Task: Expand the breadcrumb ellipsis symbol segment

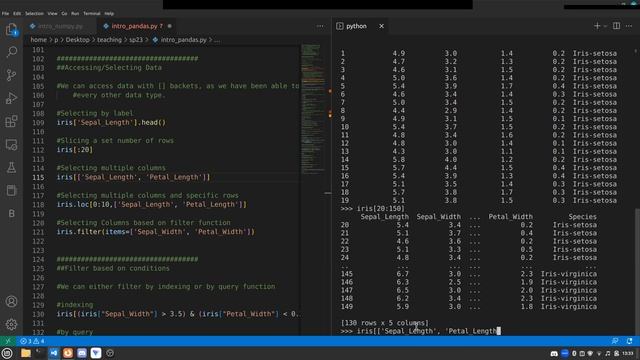Action: 217,40
